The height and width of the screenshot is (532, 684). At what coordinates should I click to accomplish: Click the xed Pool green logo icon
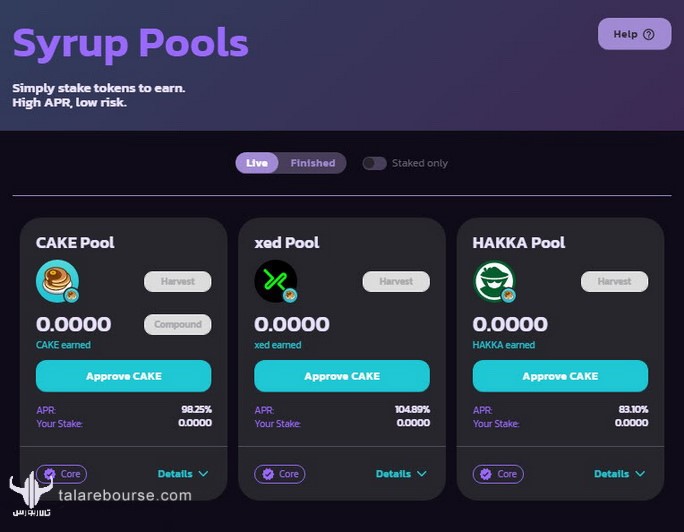click(x=276, y=281)
